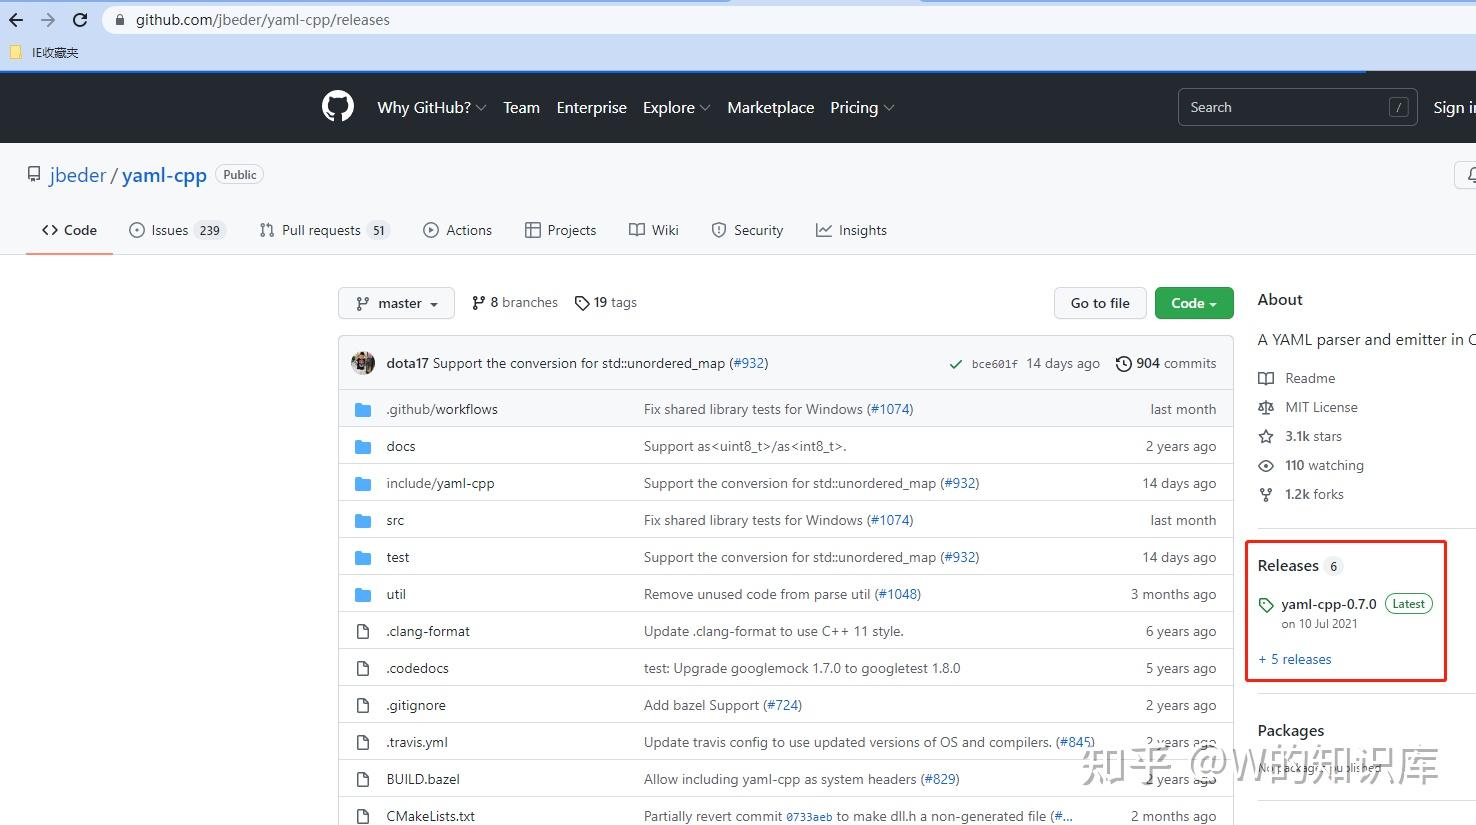This screenshot has width=1476, height=825.
Task: Open the docs folder
Action: click(401, 446)
